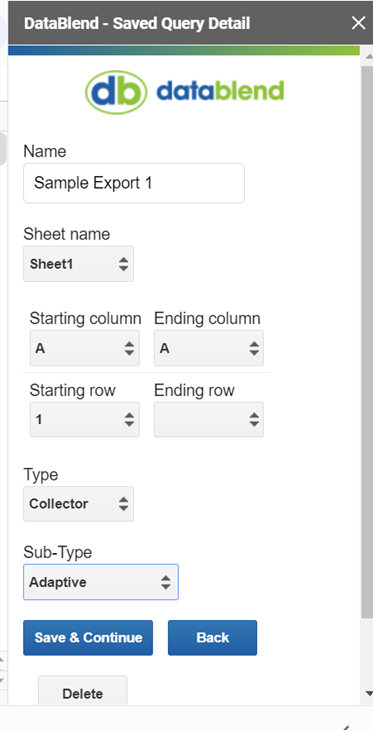Focus the Name field with Sample Export 1

(x=134, y=183)
